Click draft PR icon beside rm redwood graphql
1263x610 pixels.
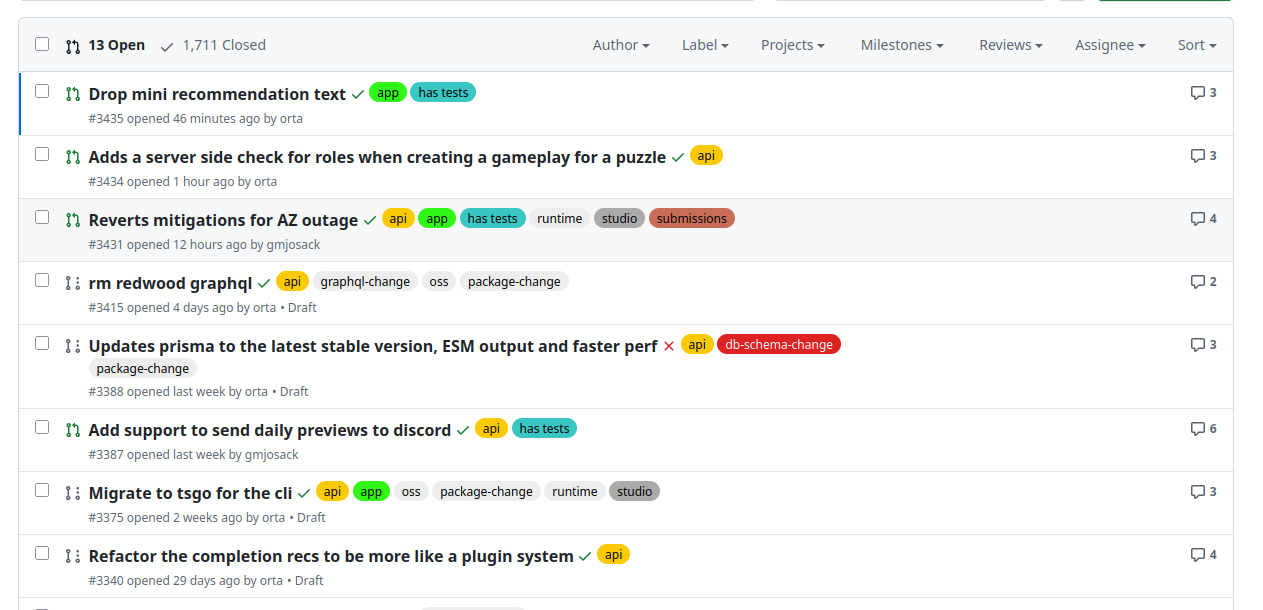(73, 283)
